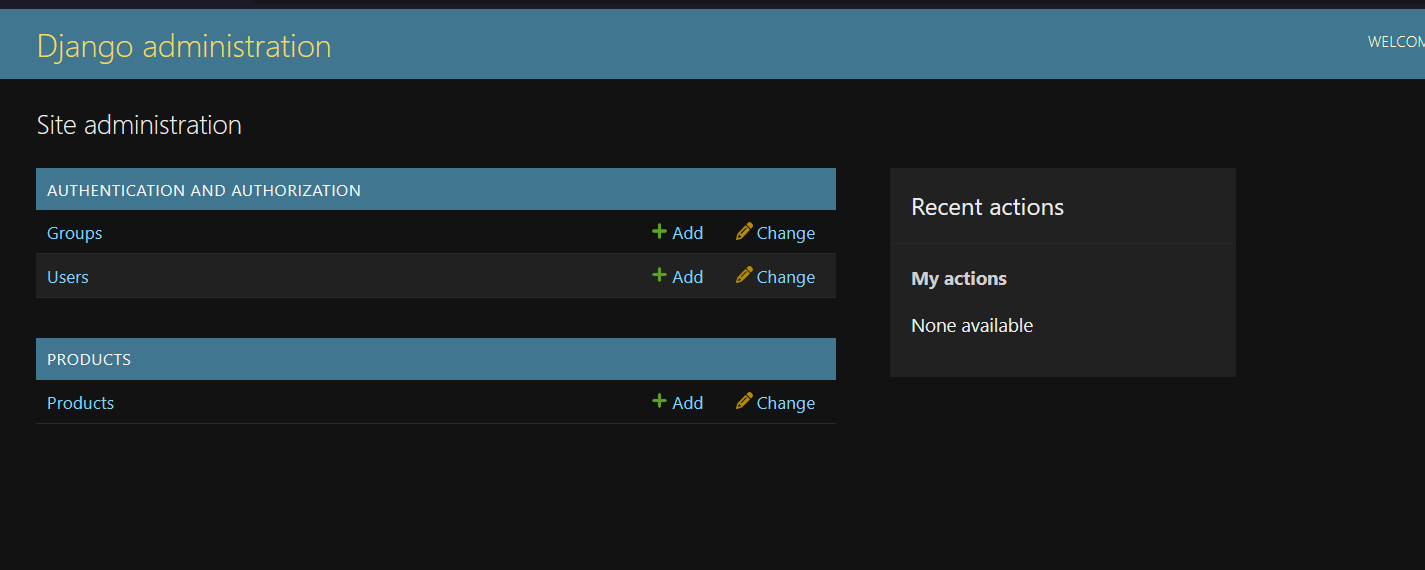This screenshot has height=570, width=1425.
Task: Click the Welcome text in header
Action: pyautogui.click(x=1396, y=42)
